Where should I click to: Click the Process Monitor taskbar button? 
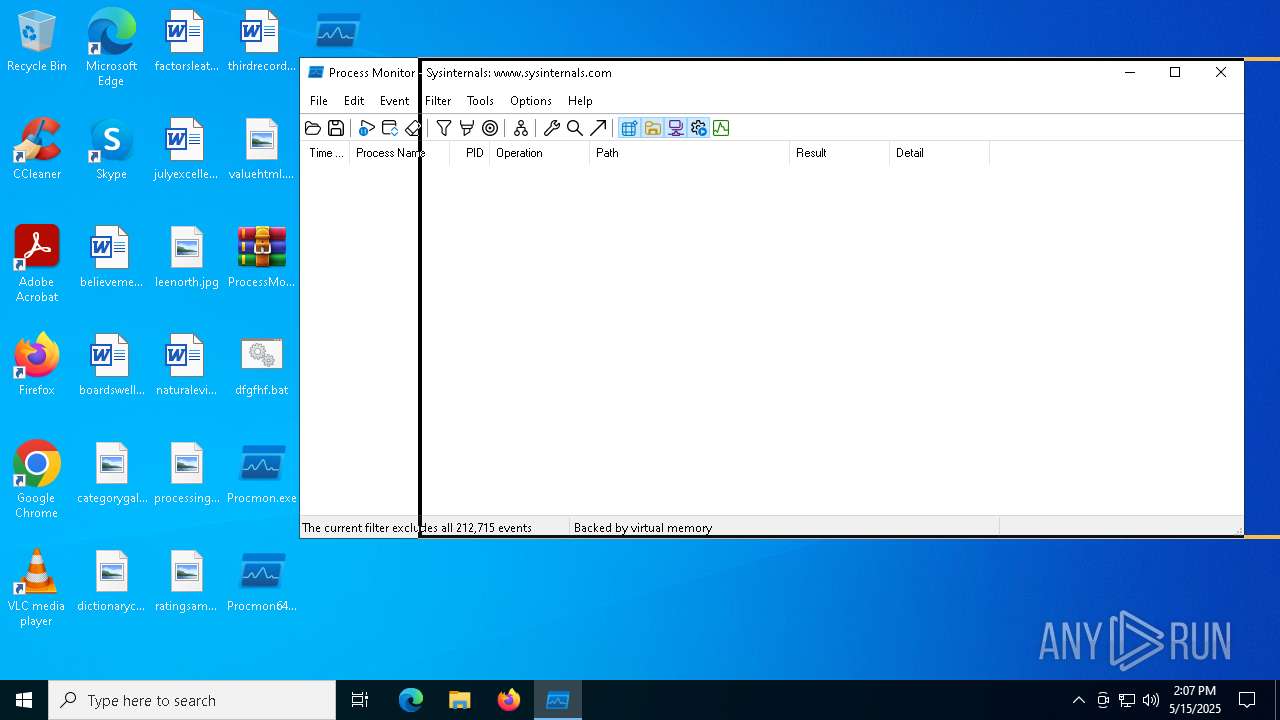tap(558, 700)
